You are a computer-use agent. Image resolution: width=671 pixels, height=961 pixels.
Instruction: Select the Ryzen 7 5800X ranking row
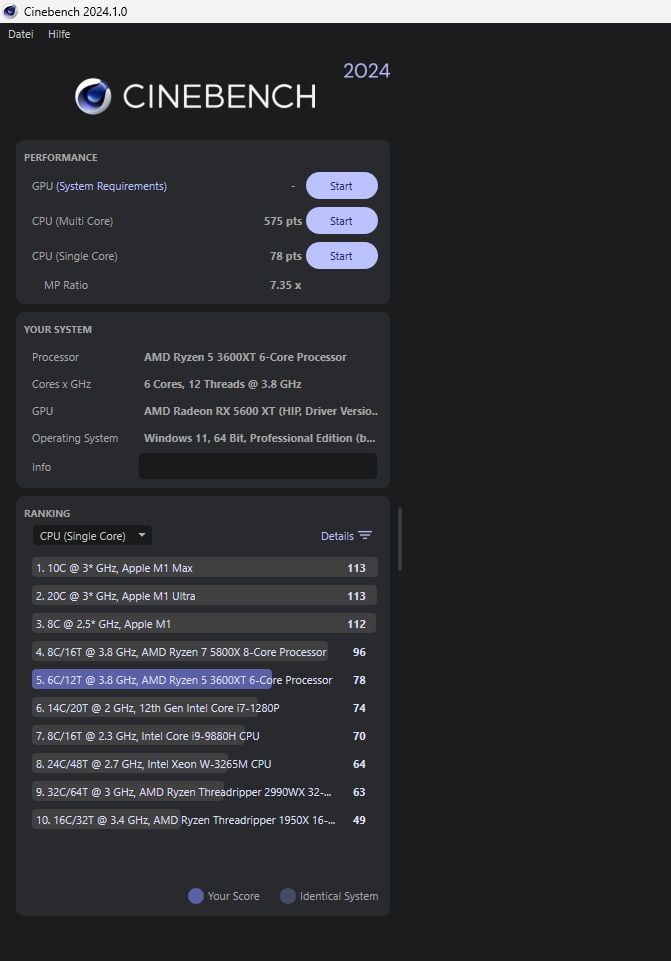(x=205, y=652)
